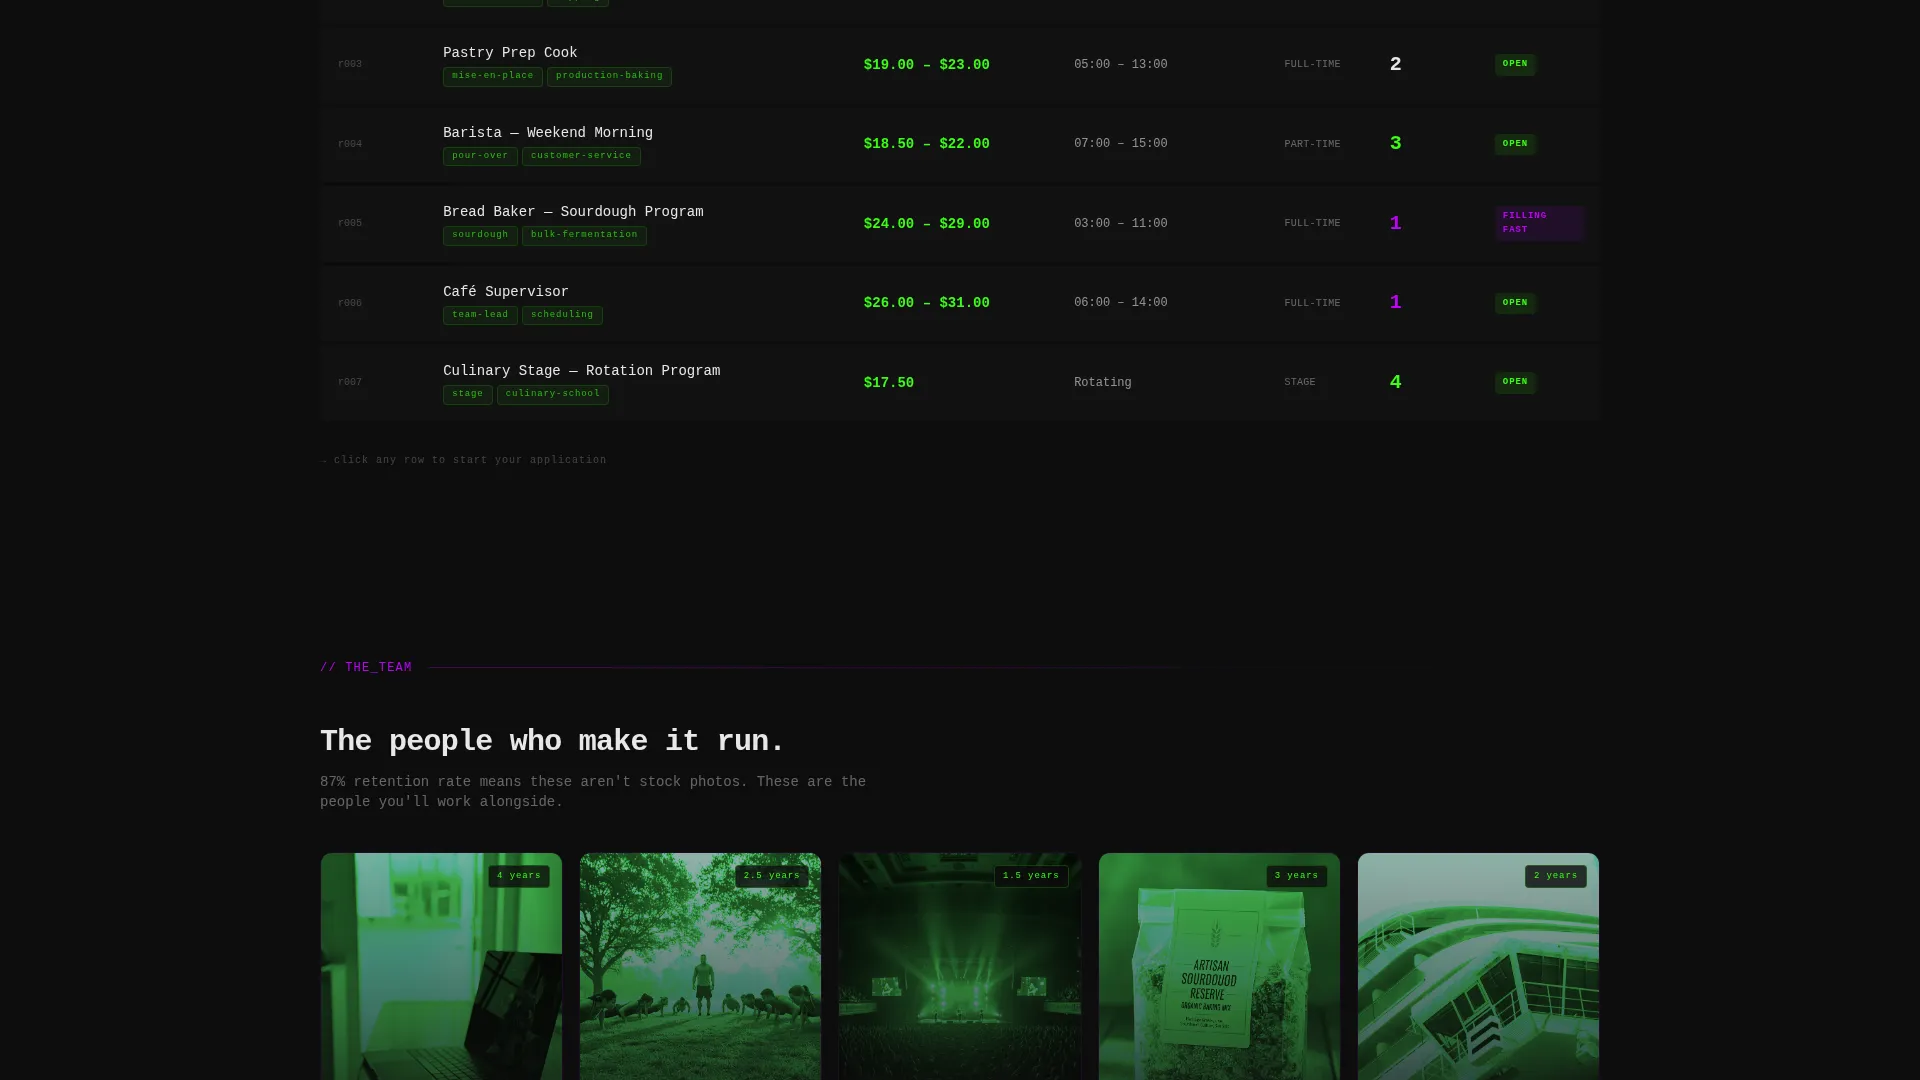1920x1080 pixels.
Task: Open building photo labeled 2 years
Action: 1478,966
